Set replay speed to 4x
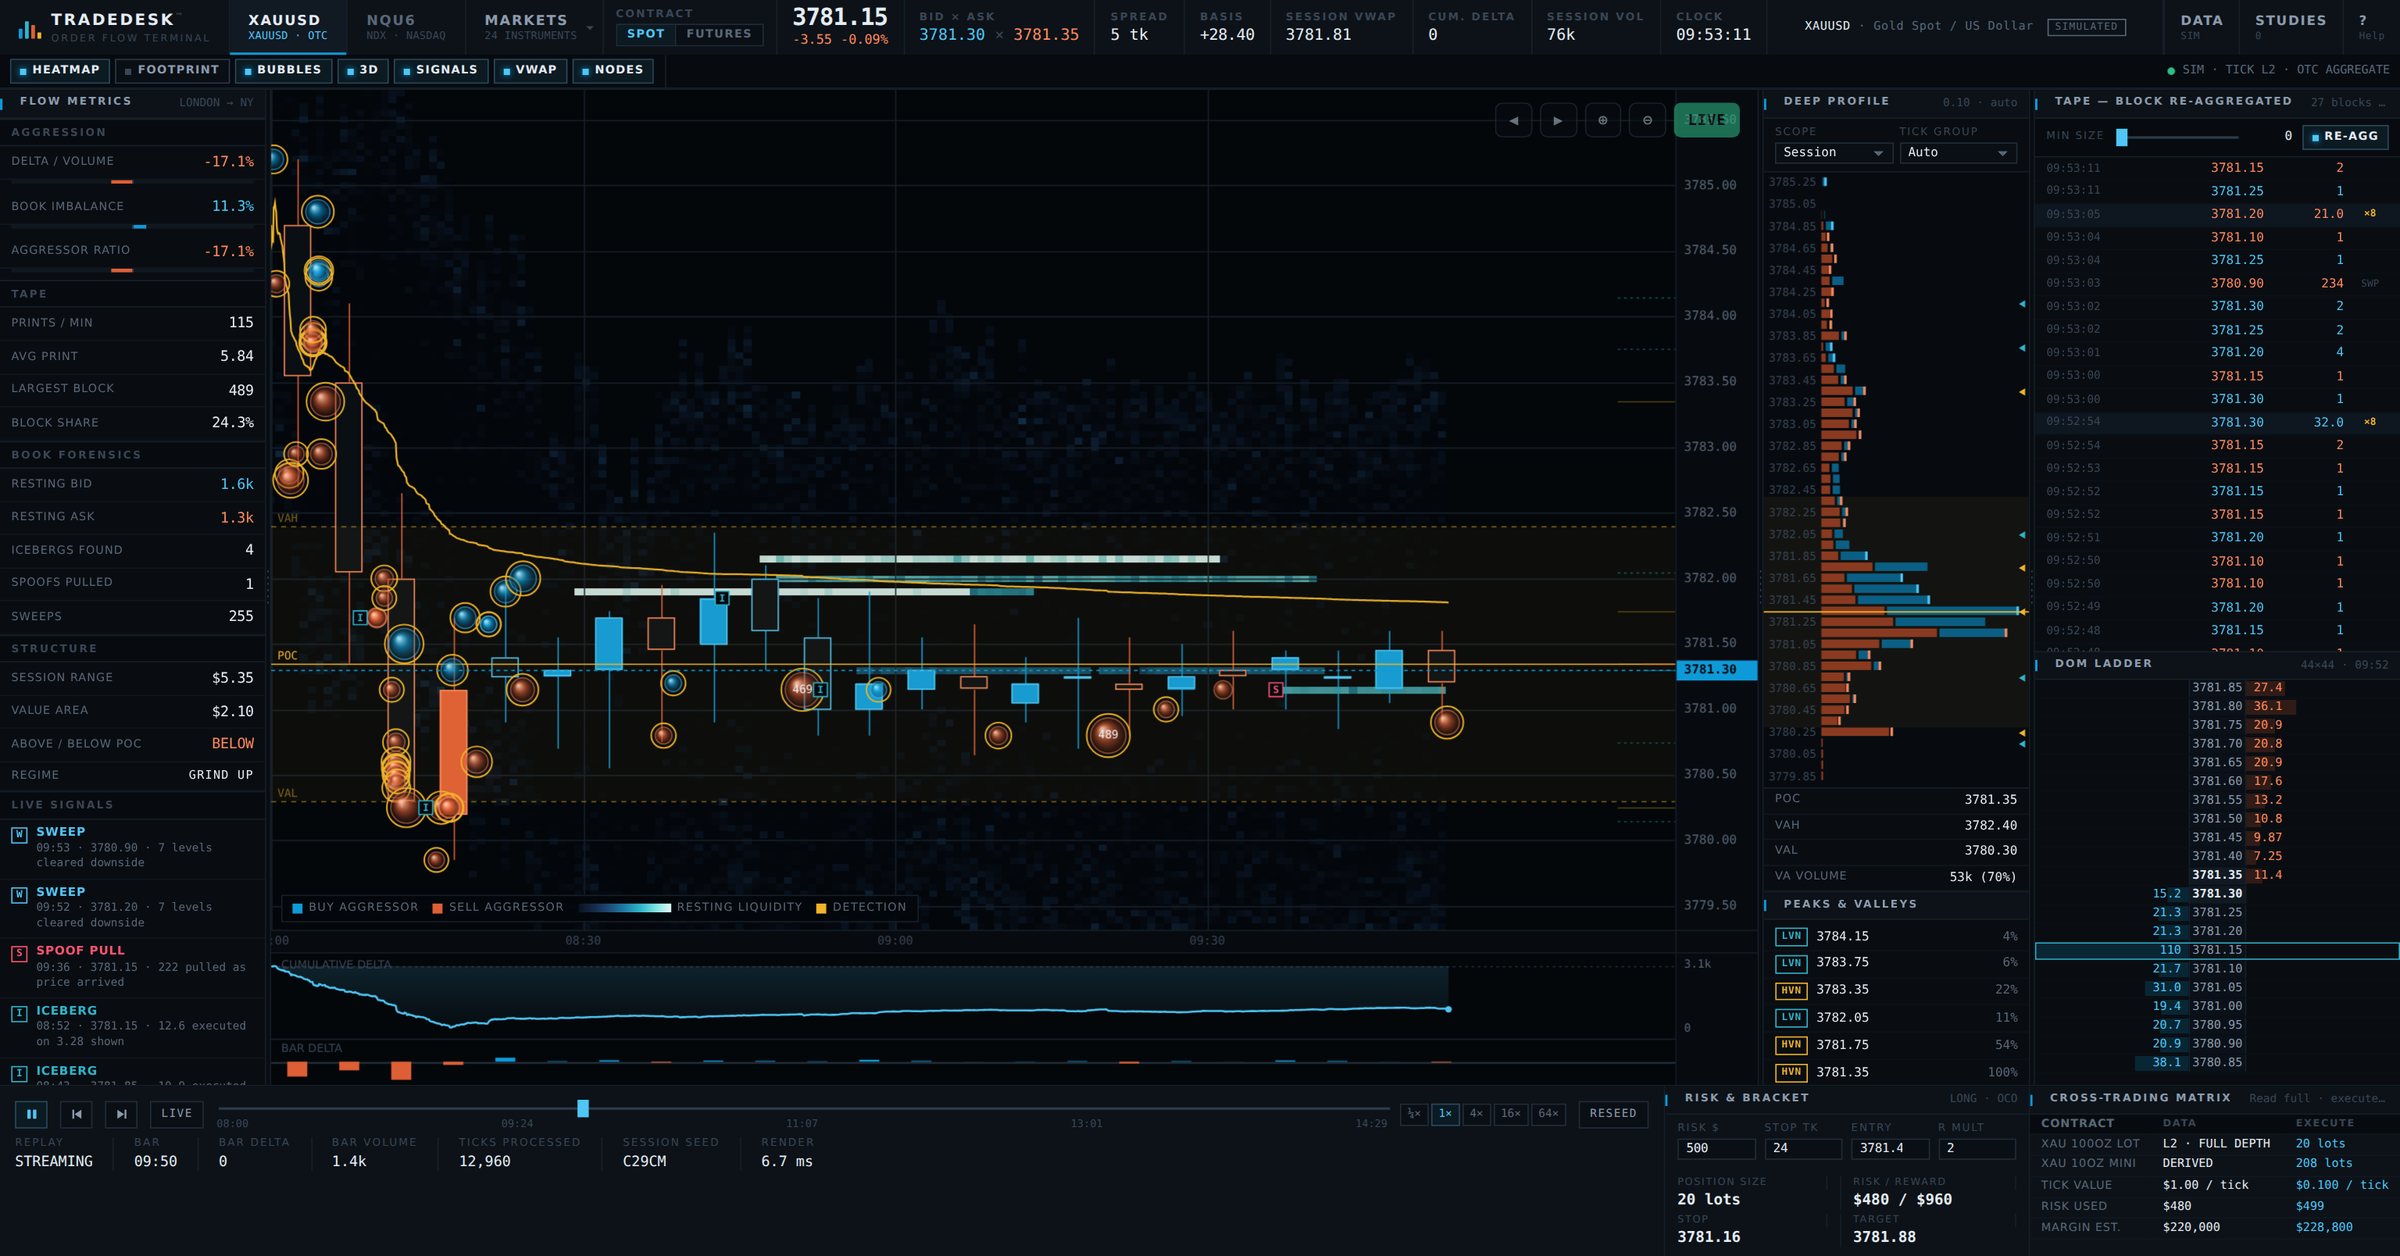The width and height of the screenshot is (2400, 1256). 1476,1113
